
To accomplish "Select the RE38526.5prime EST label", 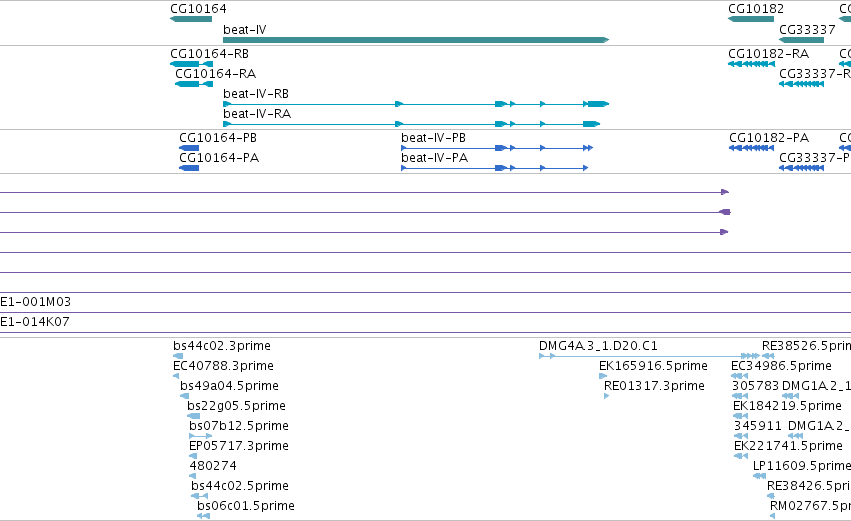I will [x=806, y=346].
